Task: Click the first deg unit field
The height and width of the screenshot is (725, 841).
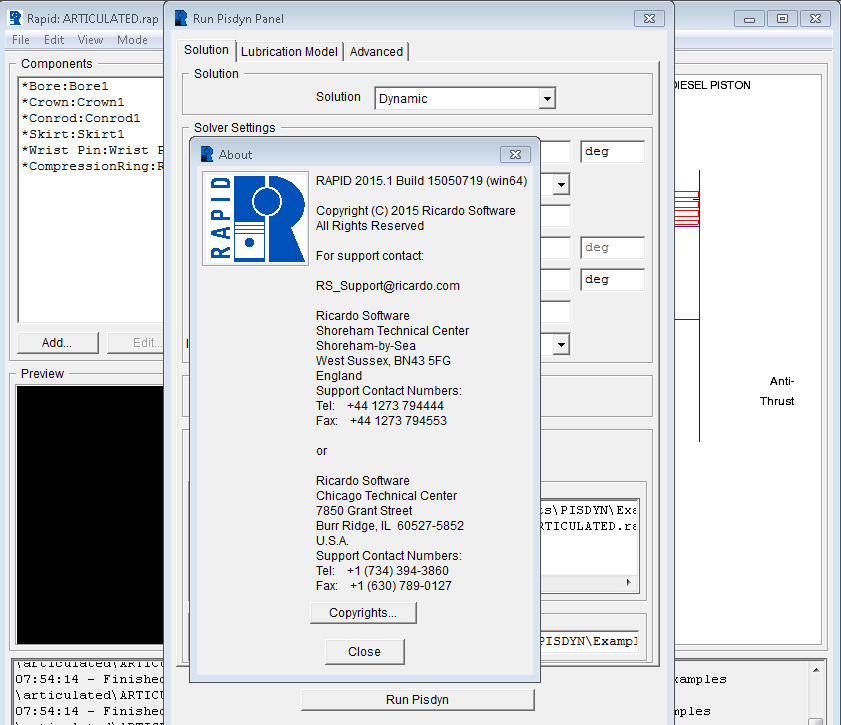Action: [613, 152]
